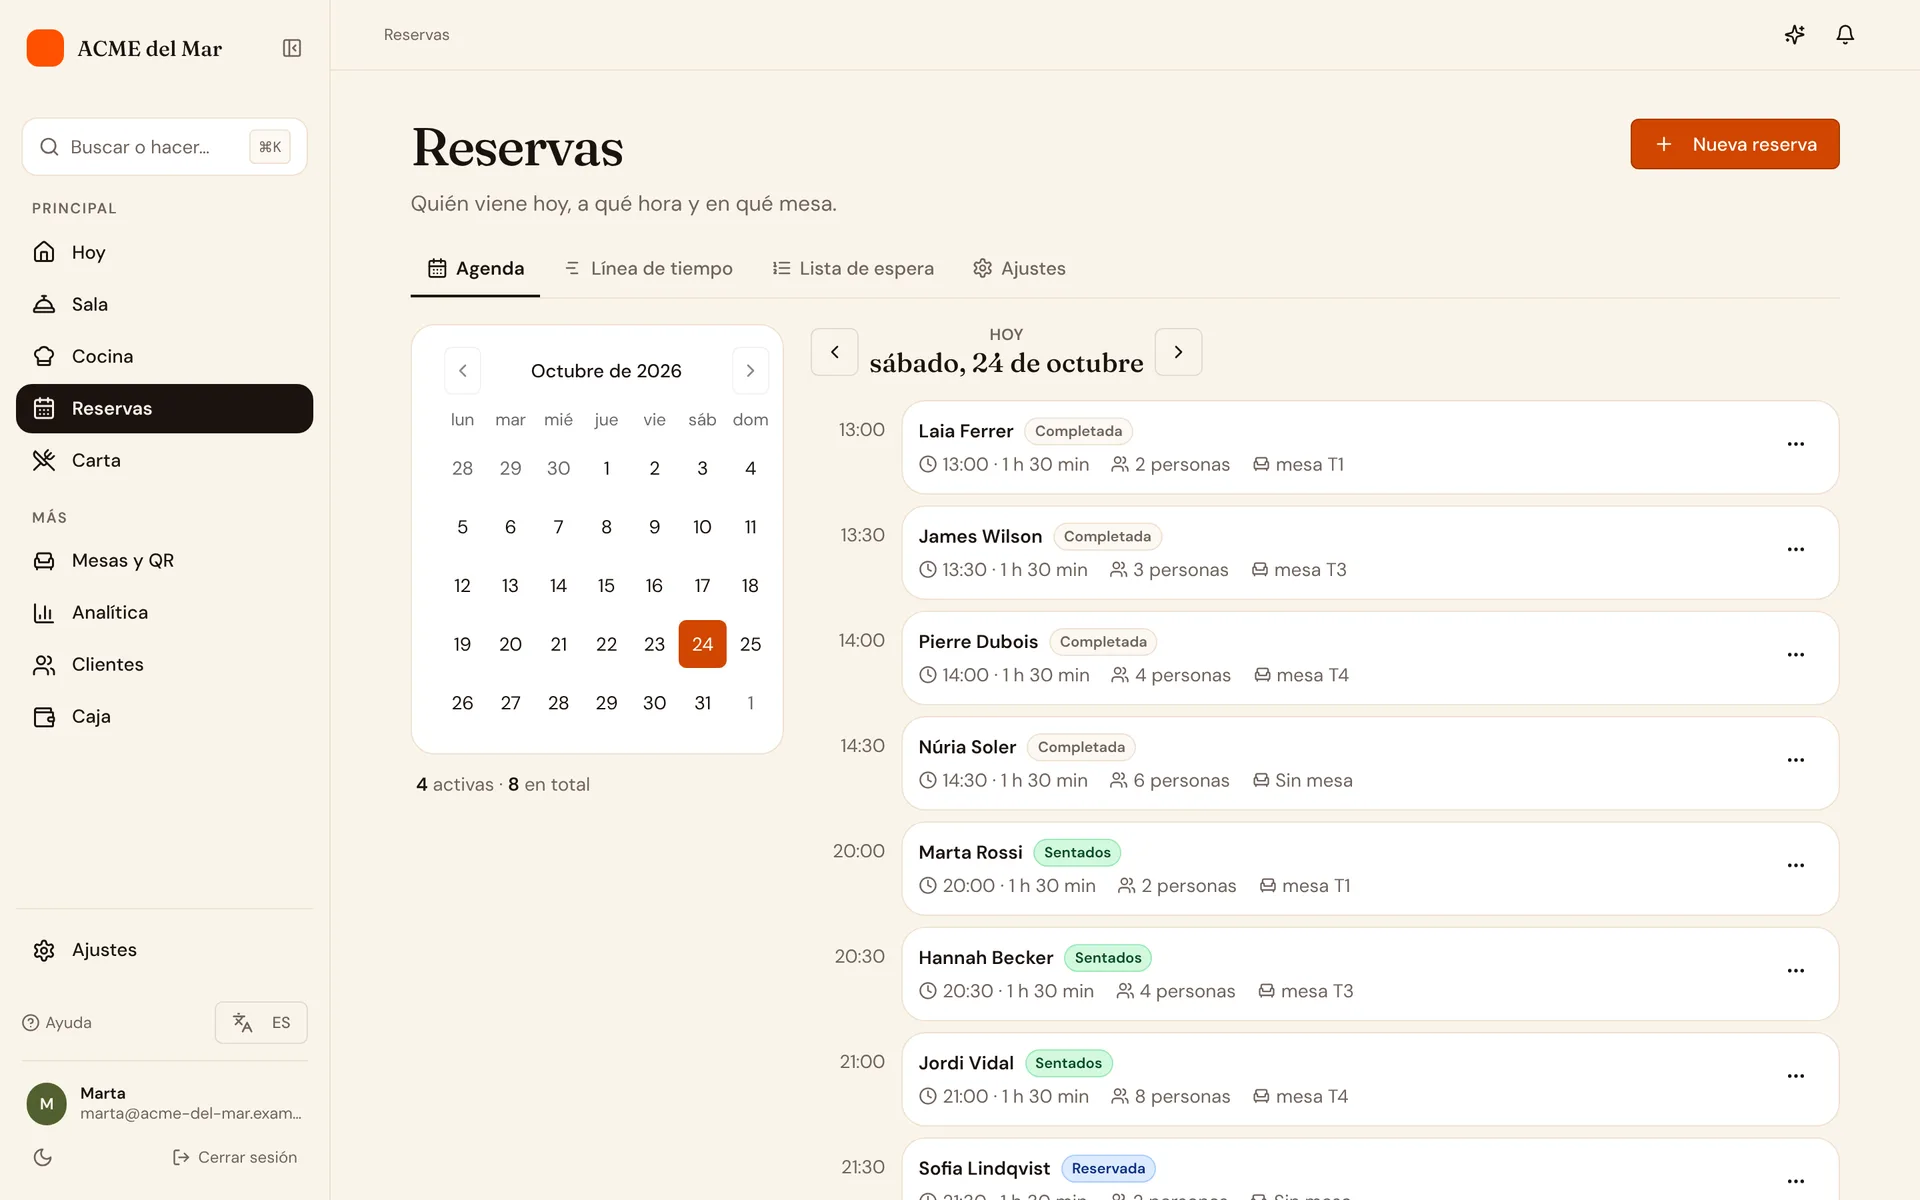Screen dimensions: 1920x1200
Task: Open the Analítica page
Action: pyautogui.click(x=164, y=612)
